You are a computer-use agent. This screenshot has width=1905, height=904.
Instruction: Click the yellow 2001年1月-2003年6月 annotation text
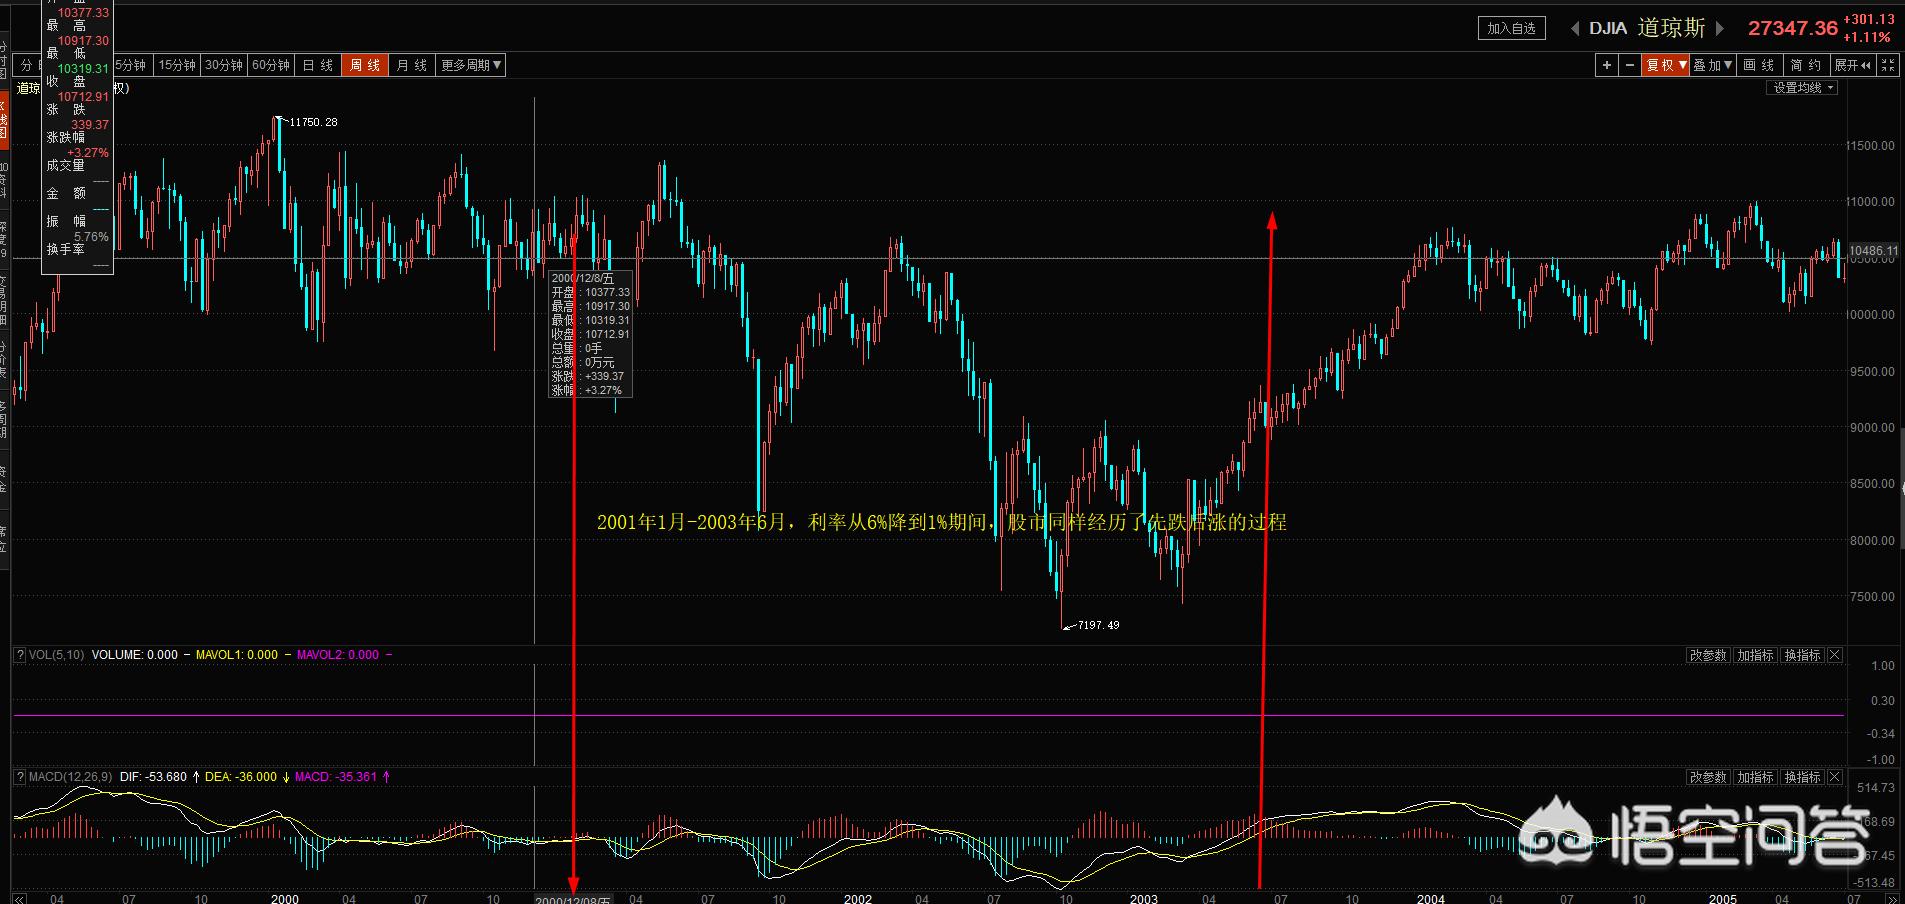tap(941, 522)
